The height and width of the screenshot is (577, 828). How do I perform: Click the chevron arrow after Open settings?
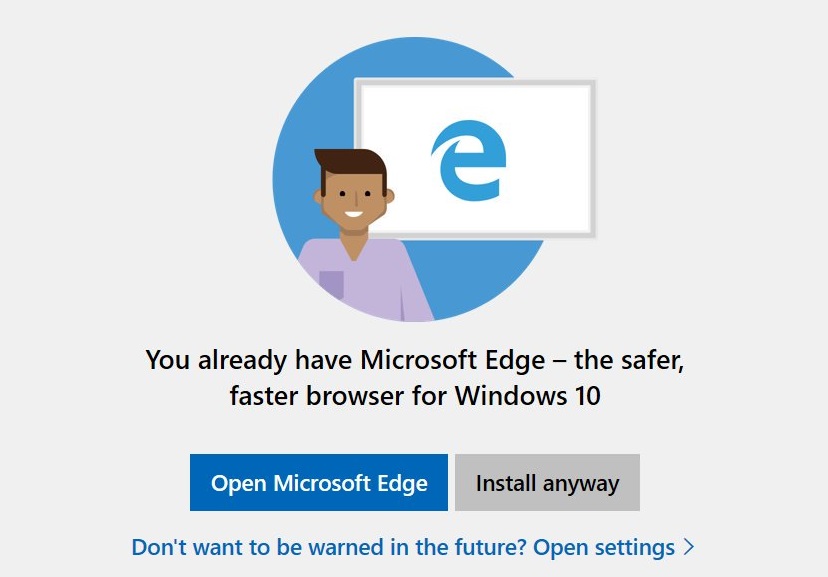point(688,547)
